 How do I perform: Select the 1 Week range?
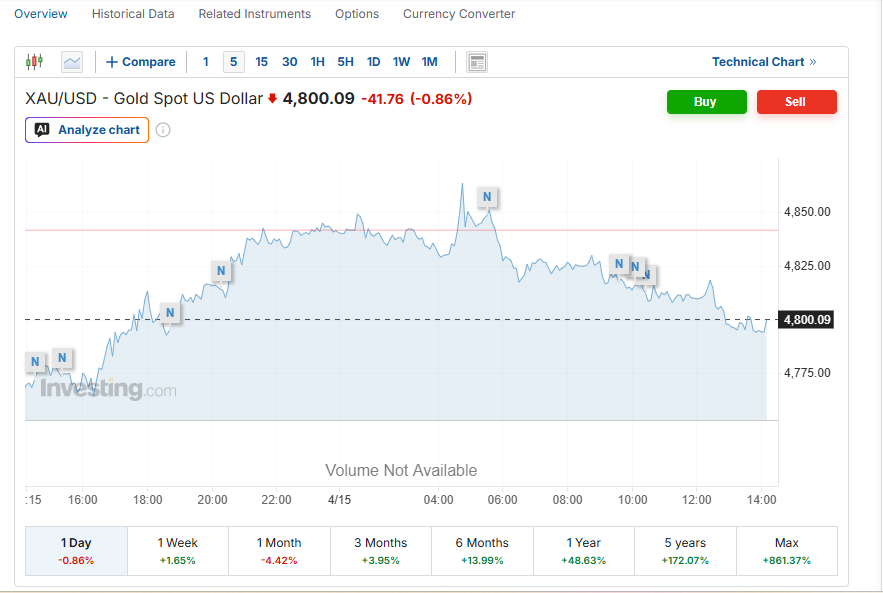click(x=178, y=550)
